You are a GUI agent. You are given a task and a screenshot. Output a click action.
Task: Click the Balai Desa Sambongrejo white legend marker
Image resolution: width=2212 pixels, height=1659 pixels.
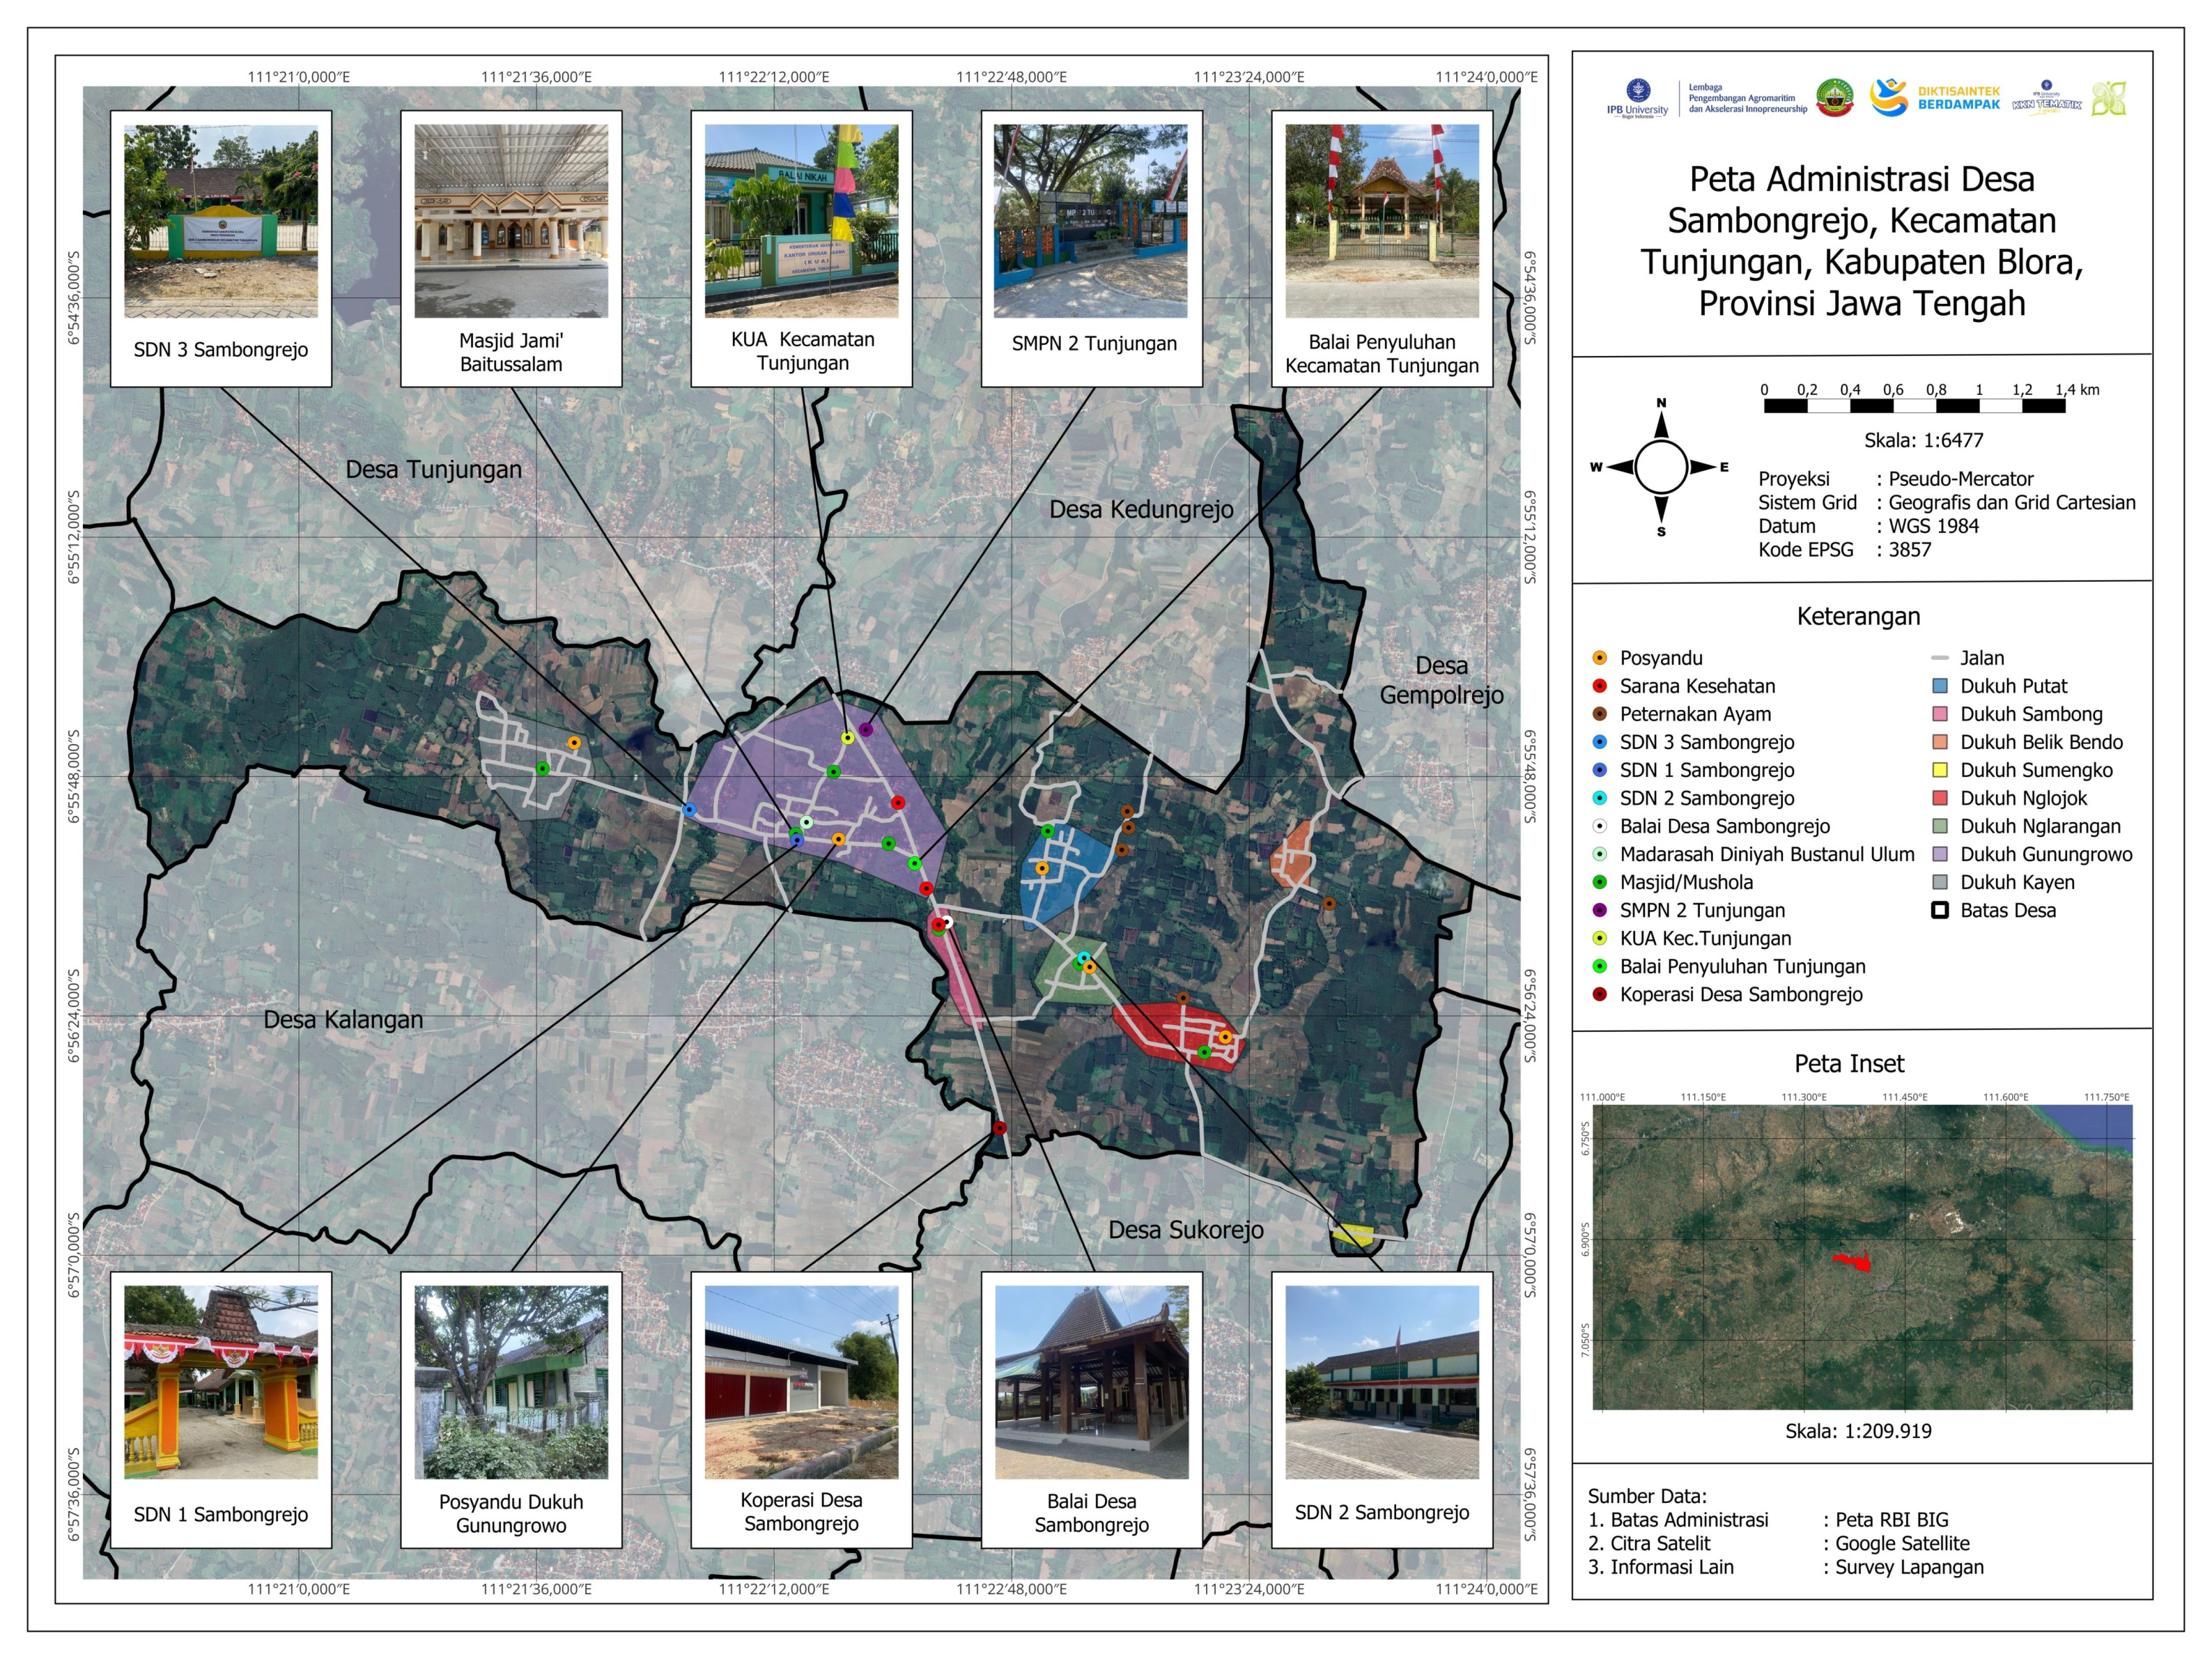point(1599,826)
